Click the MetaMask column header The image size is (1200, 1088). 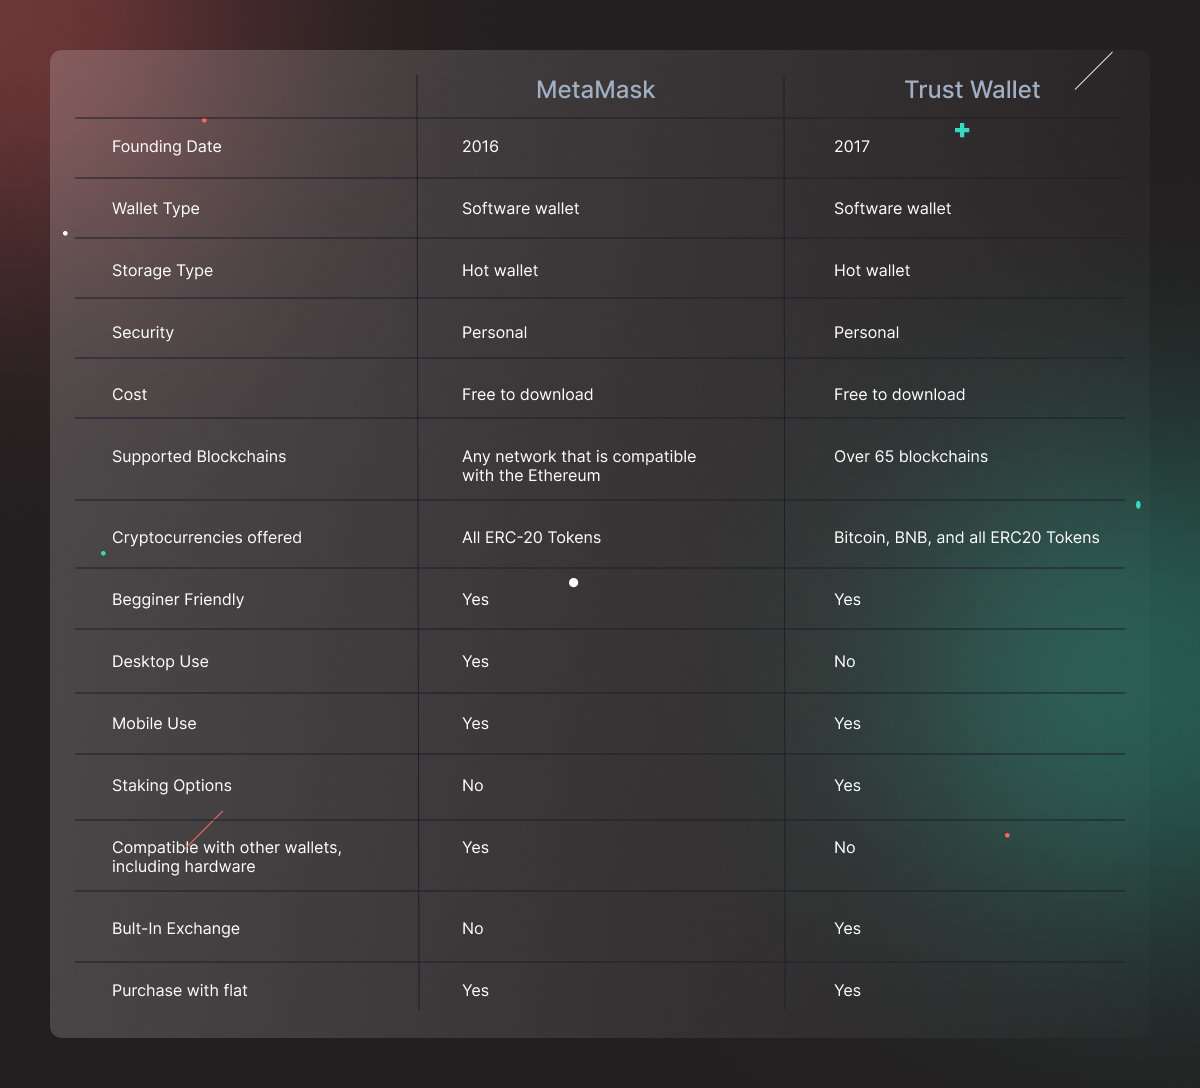[596, 89]
